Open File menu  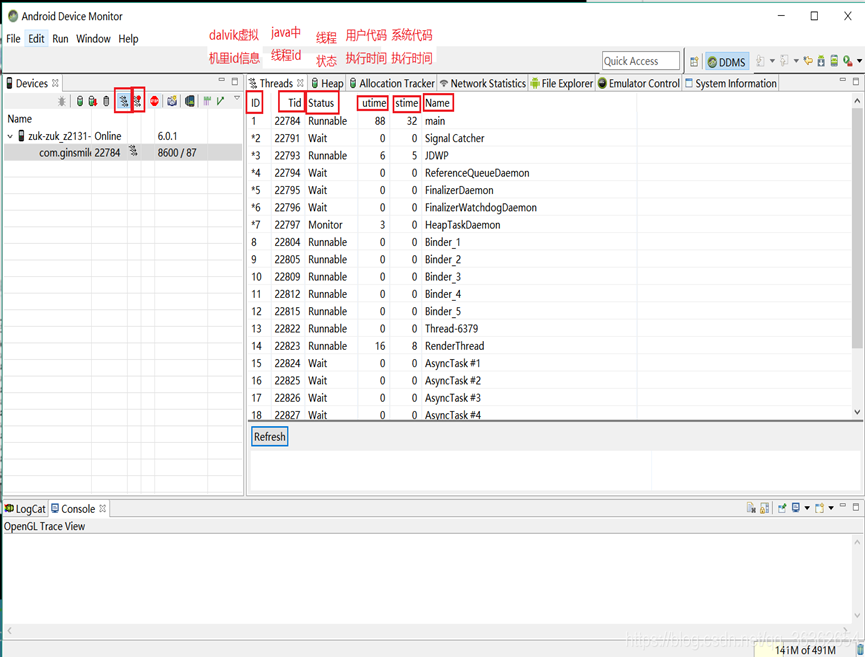(x=13, y=39)
